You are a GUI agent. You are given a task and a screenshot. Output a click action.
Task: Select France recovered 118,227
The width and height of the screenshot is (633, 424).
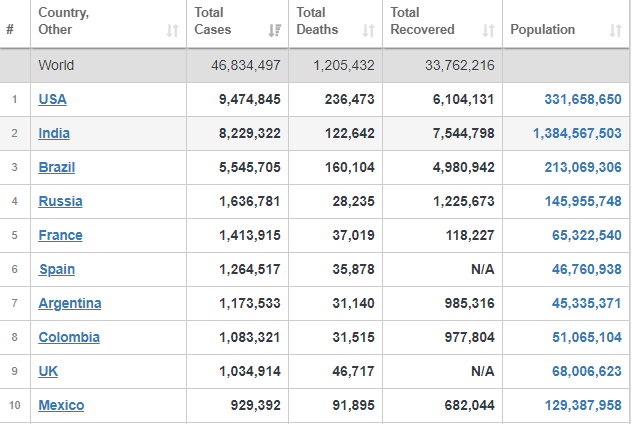[470, 235]
